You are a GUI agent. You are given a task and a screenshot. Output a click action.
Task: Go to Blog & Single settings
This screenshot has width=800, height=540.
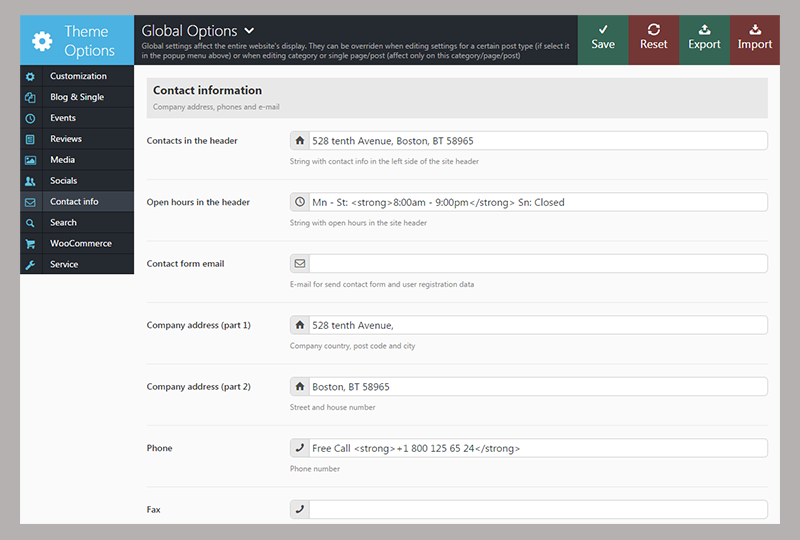click(x=77, y=97)
